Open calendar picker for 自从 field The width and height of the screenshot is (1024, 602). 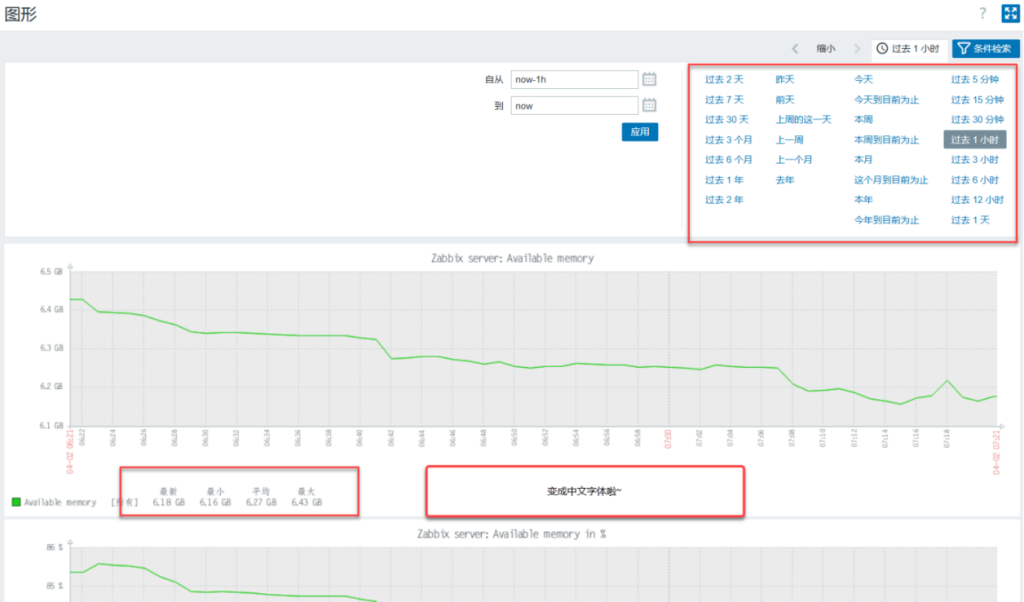[649, 79]
